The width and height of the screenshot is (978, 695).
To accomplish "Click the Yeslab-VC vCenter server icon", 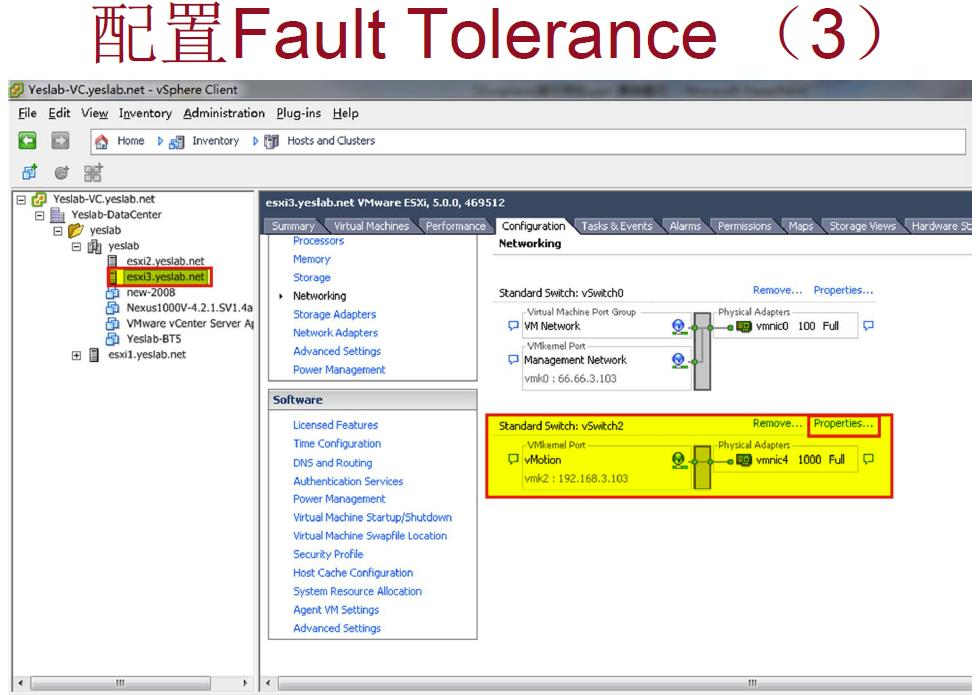I will coord(39,199).
